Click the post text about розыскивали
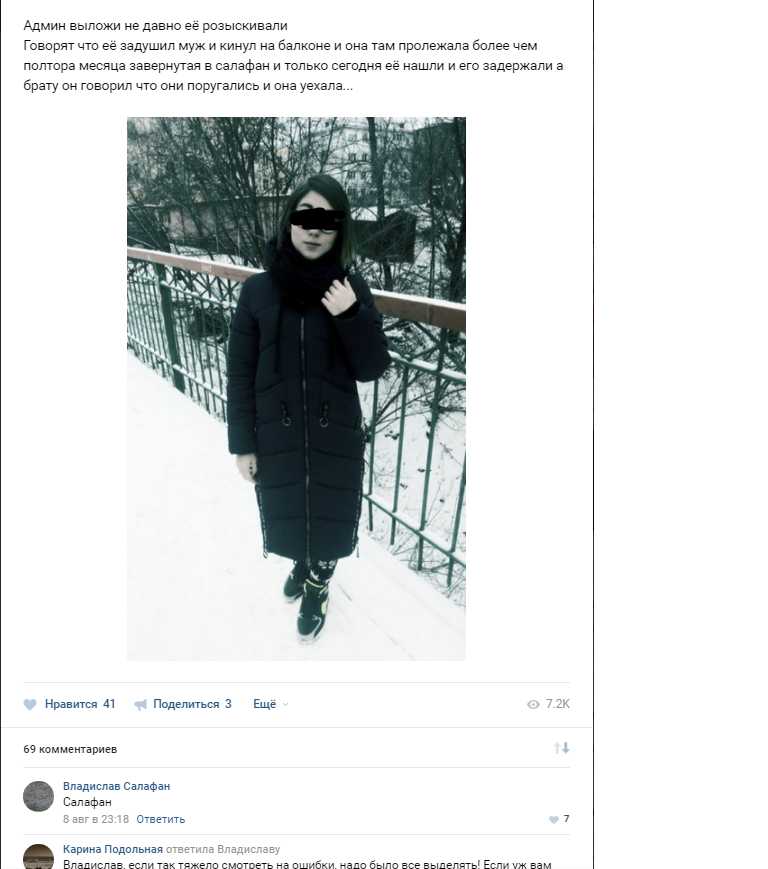The height and width of the screenshot is (869, 768). [x=293, y=55]
